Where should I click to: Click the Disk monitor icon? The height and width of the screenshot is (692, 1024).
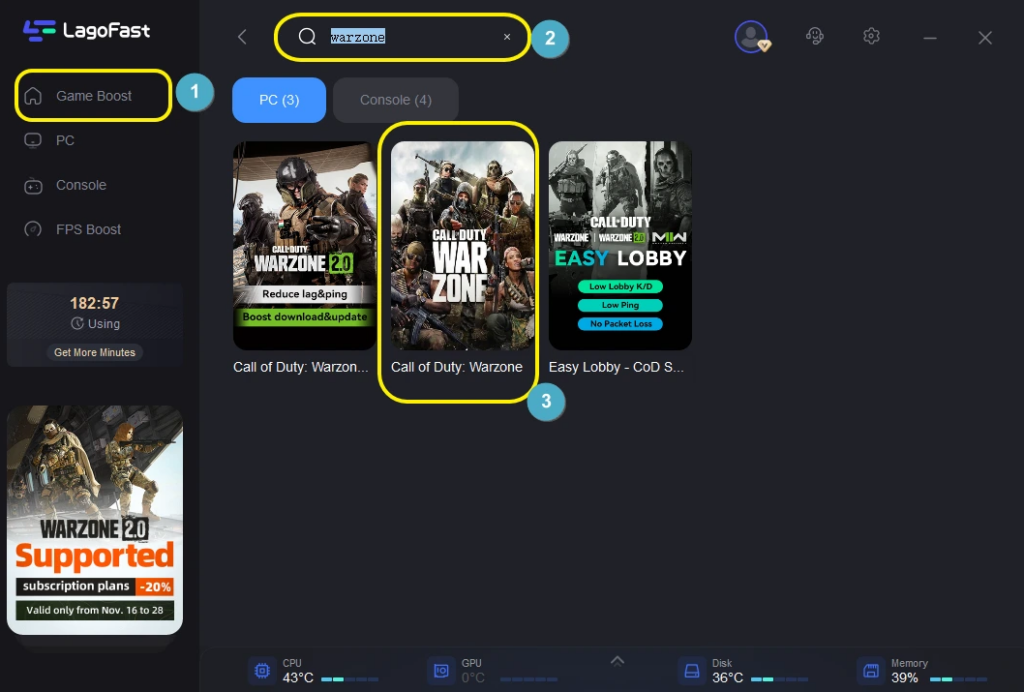tap(692, 670)
